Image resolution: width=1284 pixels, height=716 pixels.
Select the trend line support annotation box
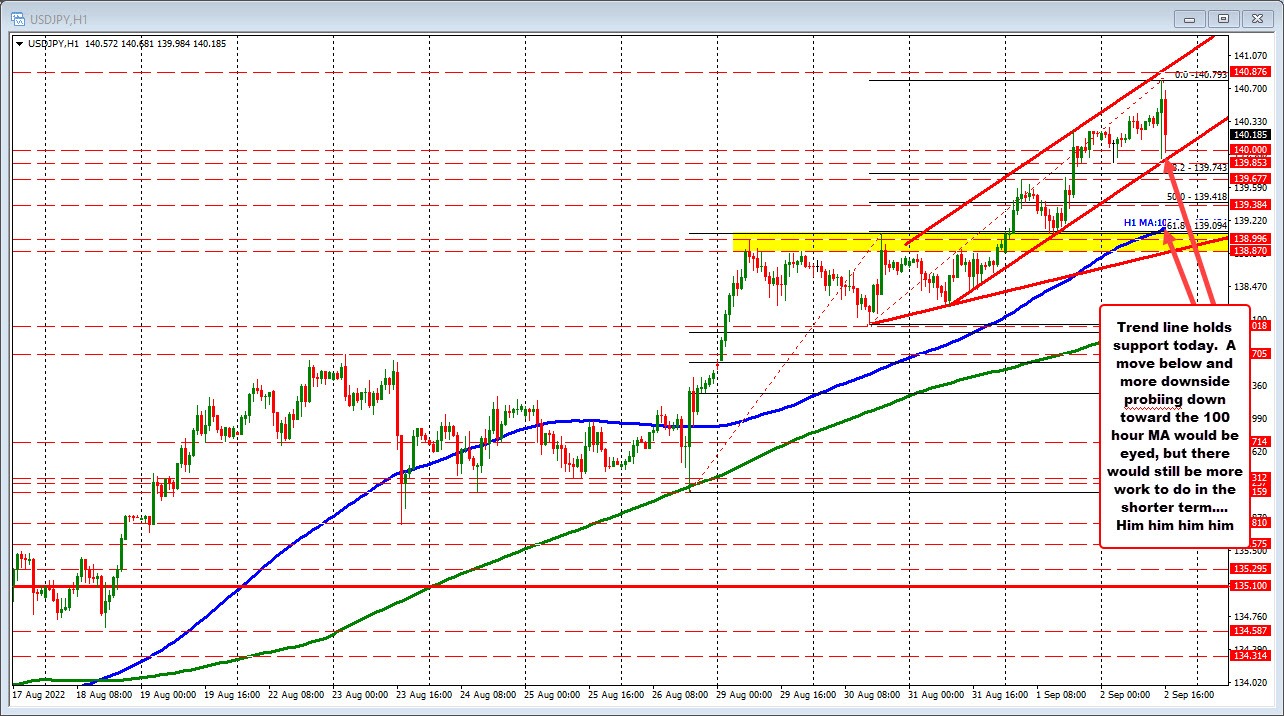1174,427
